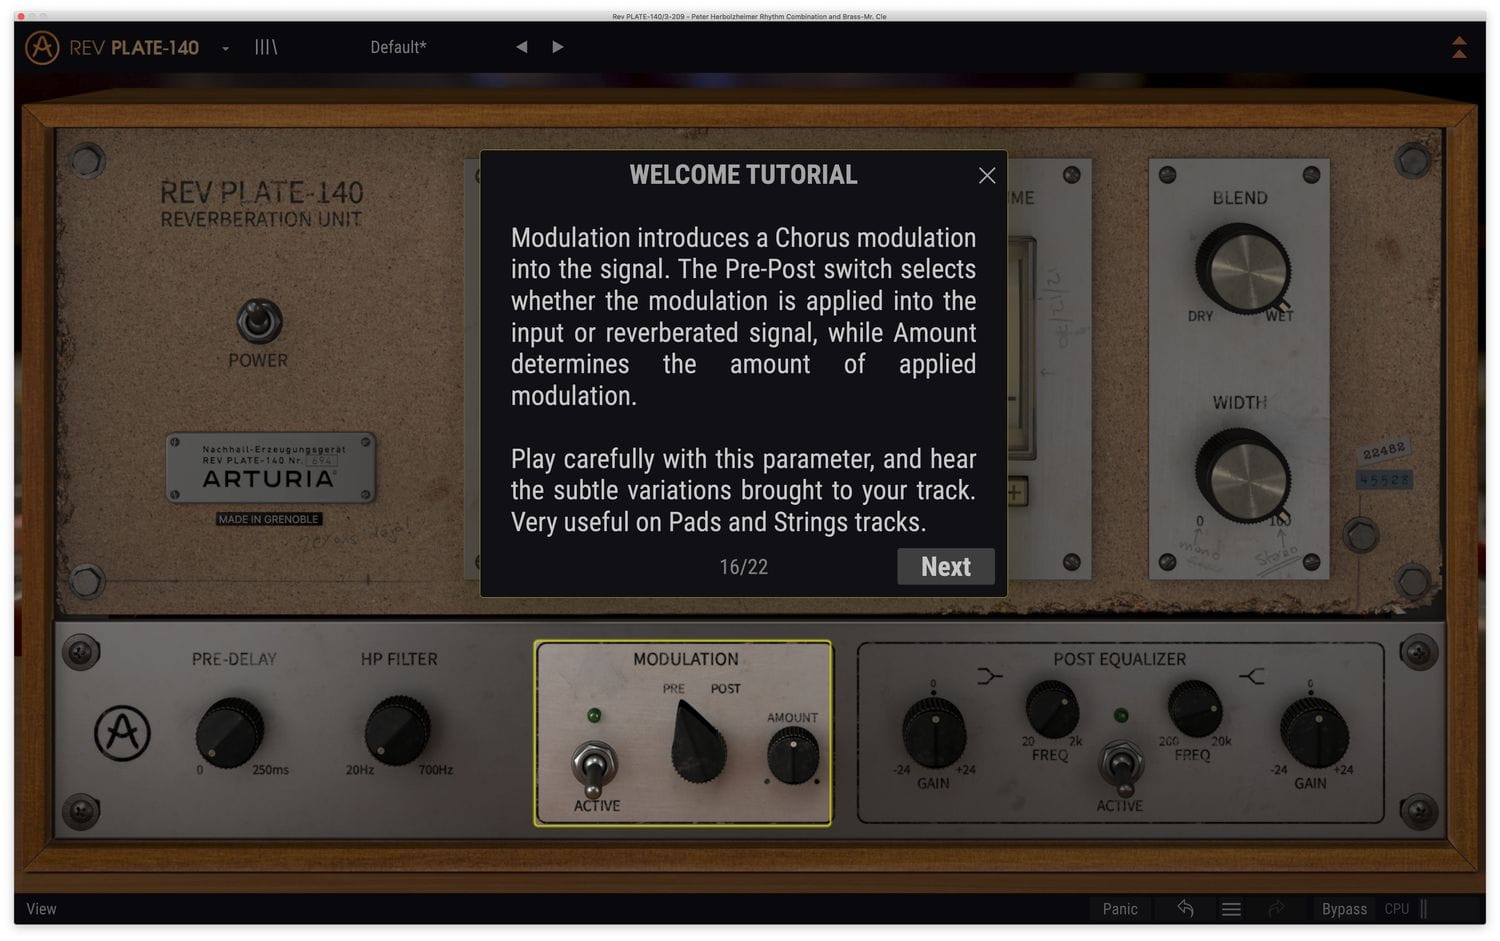Open the REV PLATE-140 menu dropdown arrow

[225, 49]
